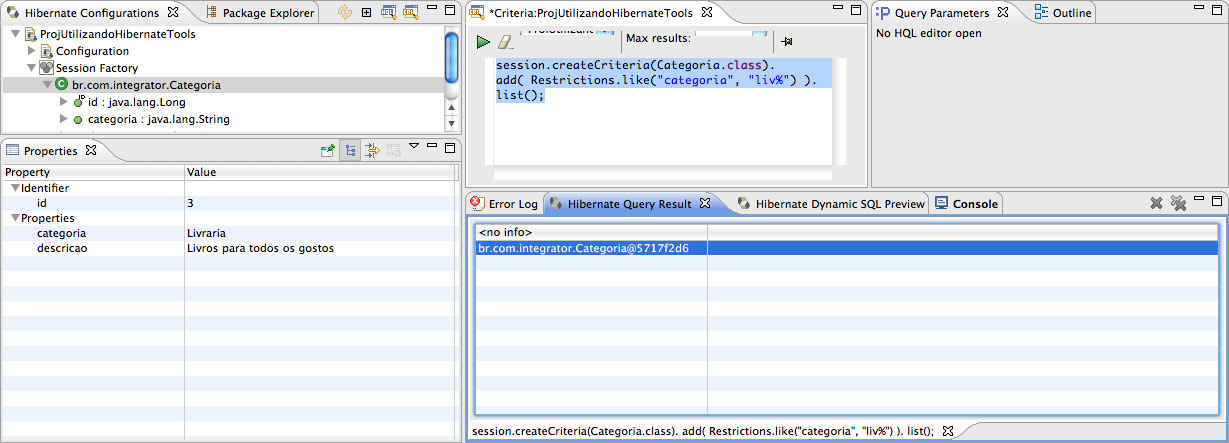Close the bottom query result sub-tab

tap(948, 431)
